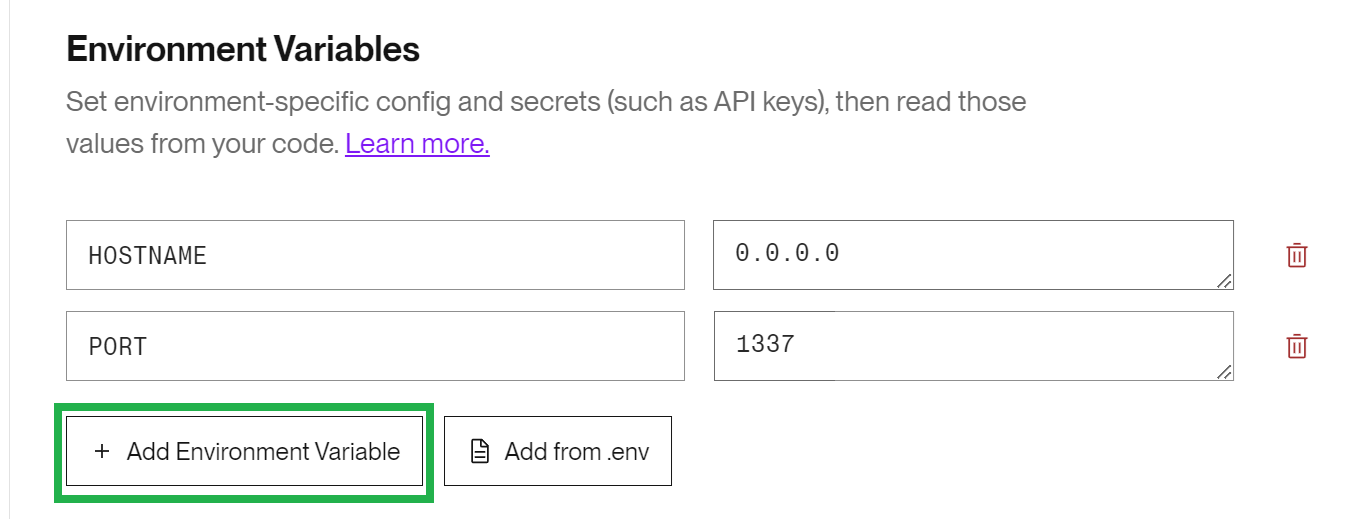Click the document icon beside Add from .env
Viewport: 1359px width, 519px height.
pos(480,451)
